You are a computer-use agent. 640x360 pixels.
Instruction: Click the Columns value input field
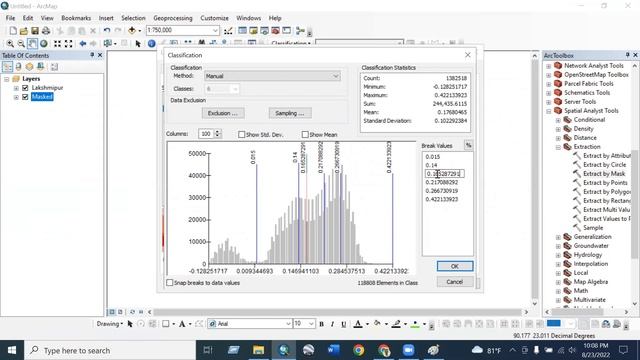click(x=206, y=134)
